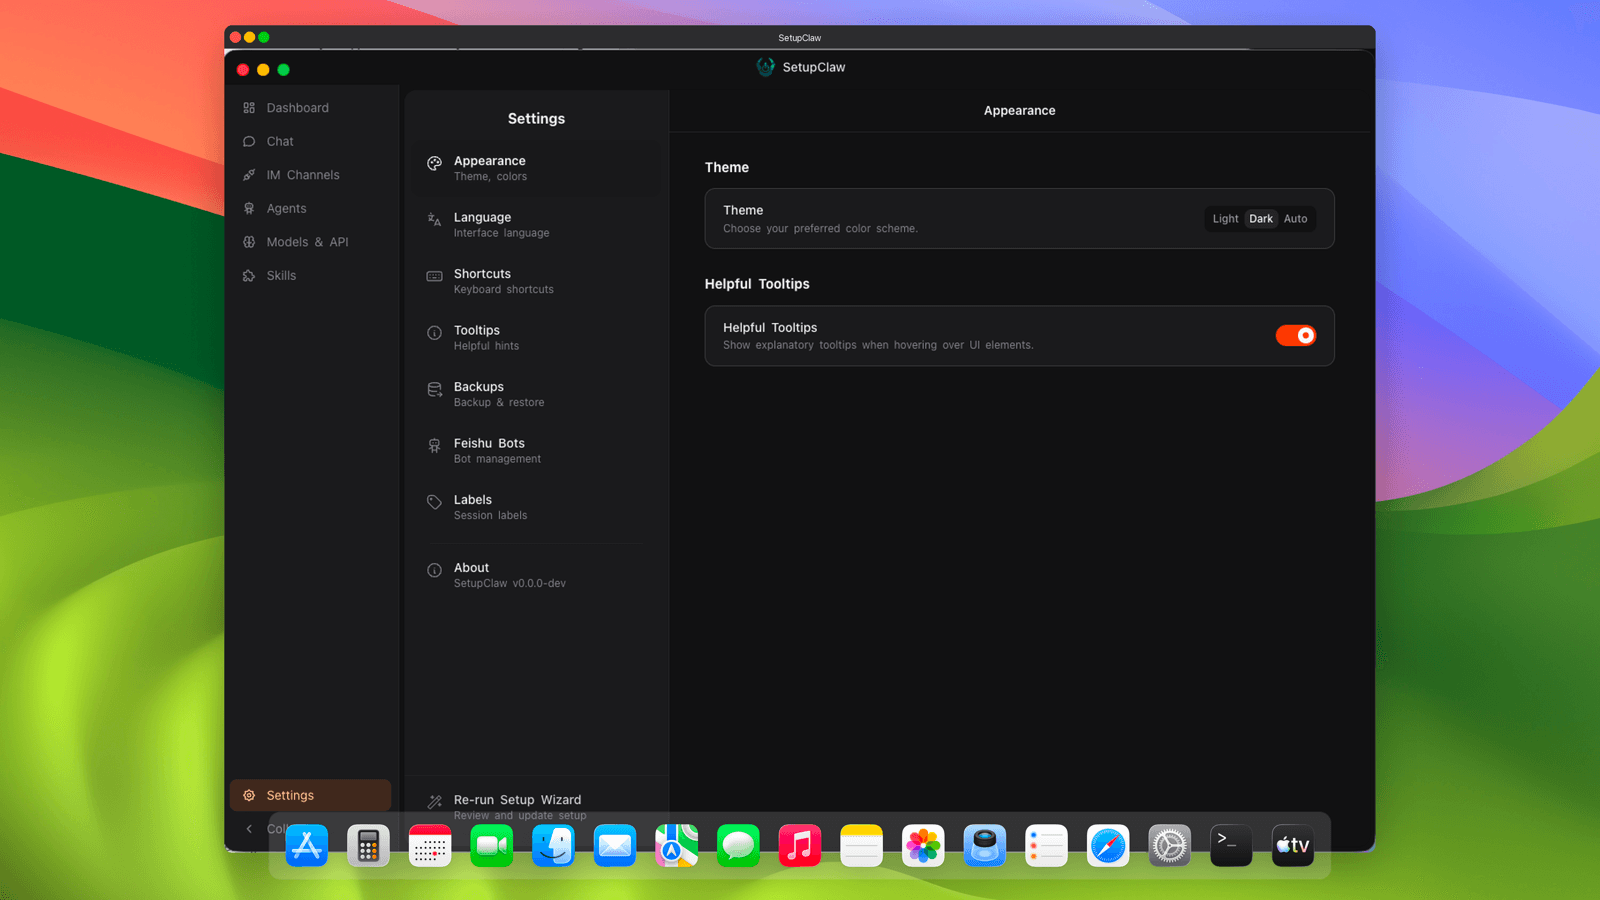1600x900 pixels.
Task: Select the Auto theme option
Action: 1296,219
